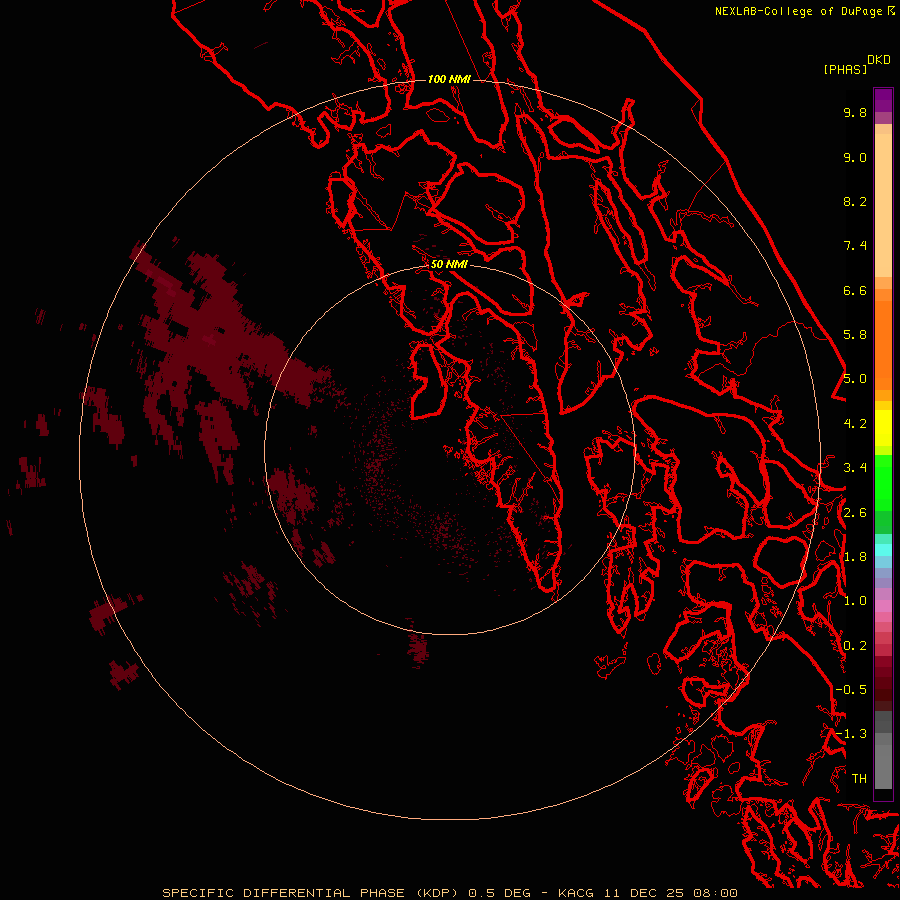Click the "08:00" time stamp in the footer
900x900 pixels.
click(x=715, y=893)
